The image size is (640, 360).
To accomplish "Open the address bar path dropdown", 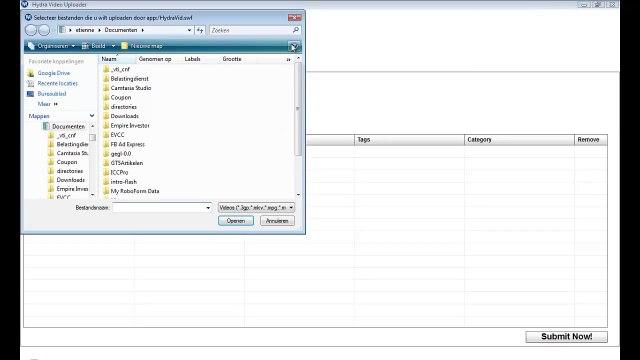I will tap(189, 30).
